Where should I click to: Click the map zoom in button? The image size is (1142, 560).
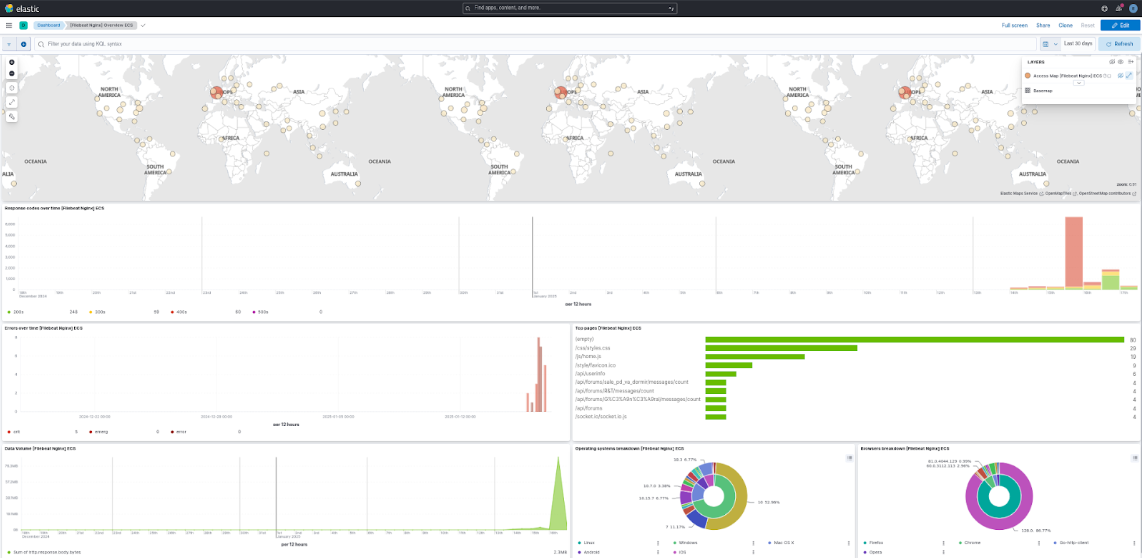click(x=12, y=62)
